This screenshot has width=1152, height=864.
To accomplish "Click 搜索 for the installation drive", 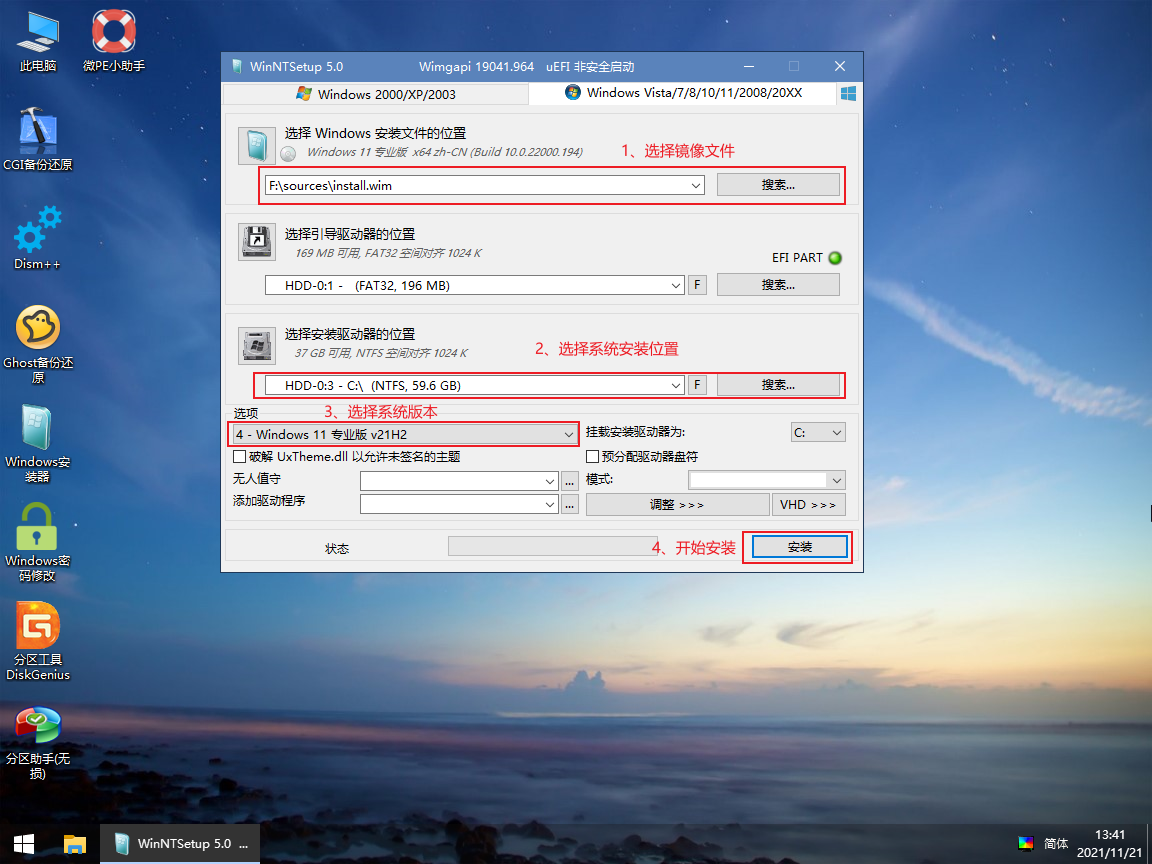I will click(778, 384).
